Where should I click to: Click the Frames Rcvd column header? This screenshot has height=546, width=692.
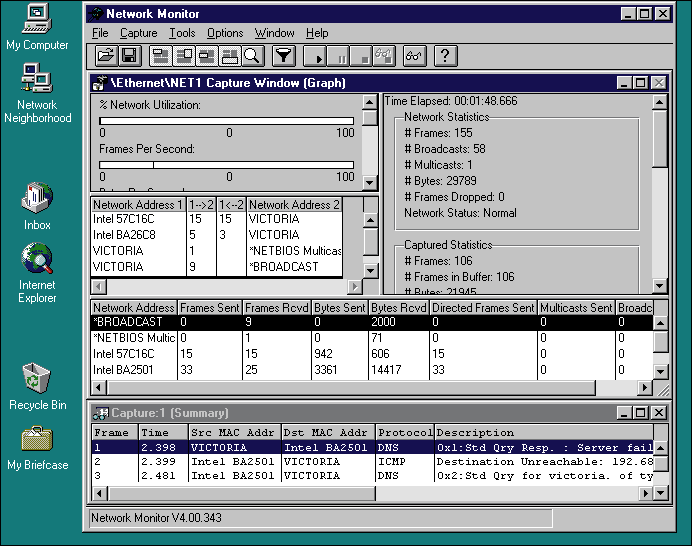(277, 308)
